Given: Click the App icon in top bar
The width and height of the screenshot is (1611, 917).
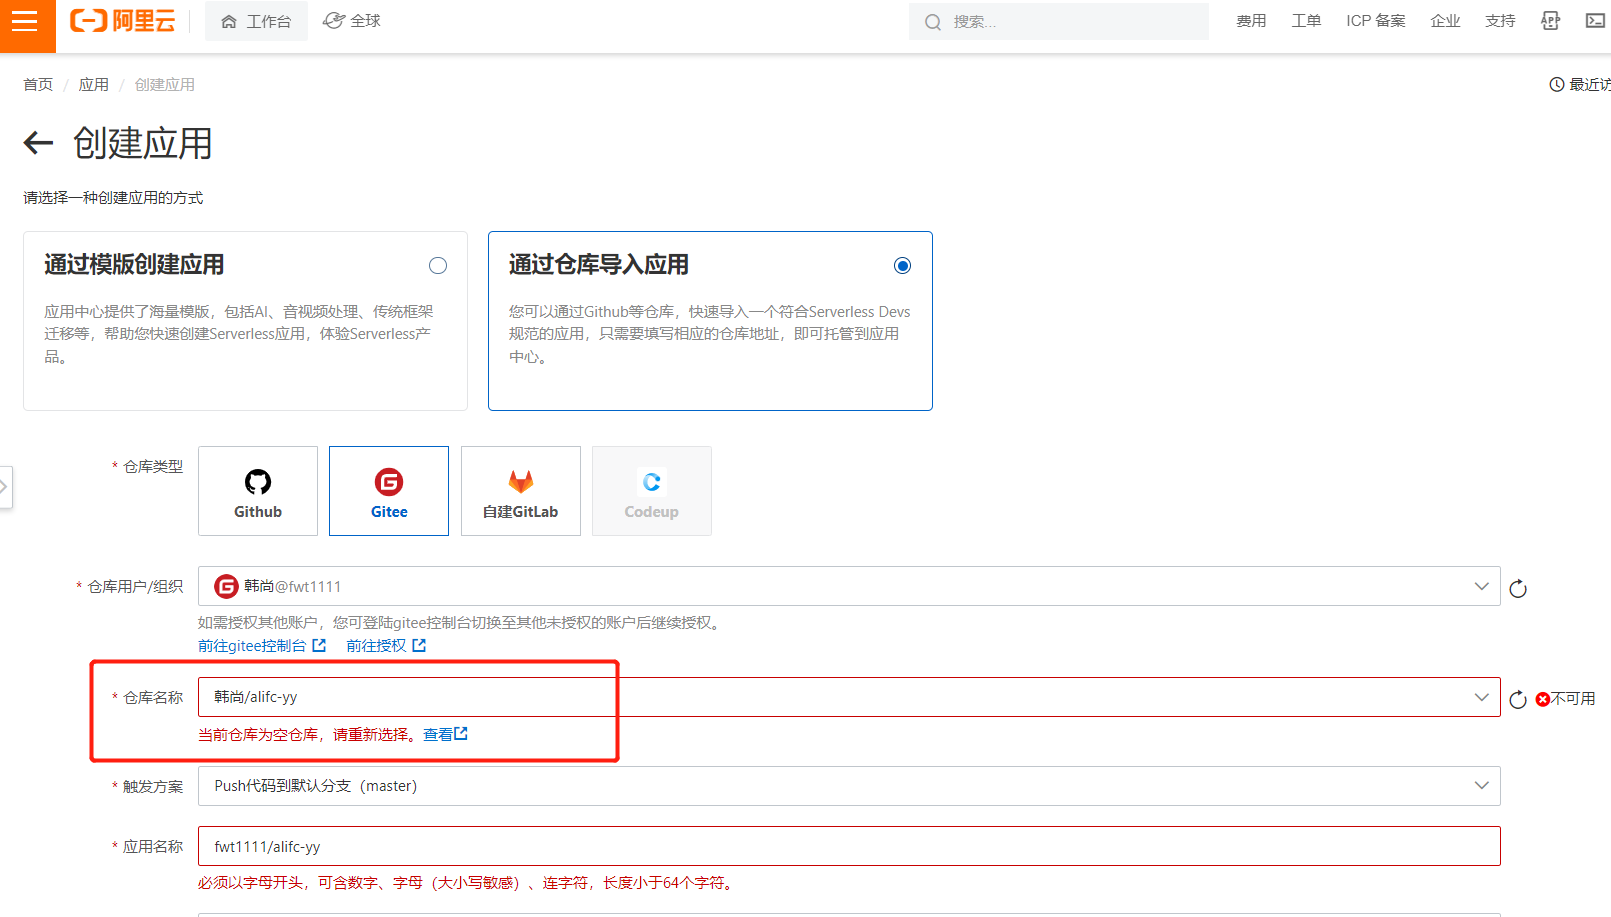Looking at the screenshot, I should (x=1550, y=21).
